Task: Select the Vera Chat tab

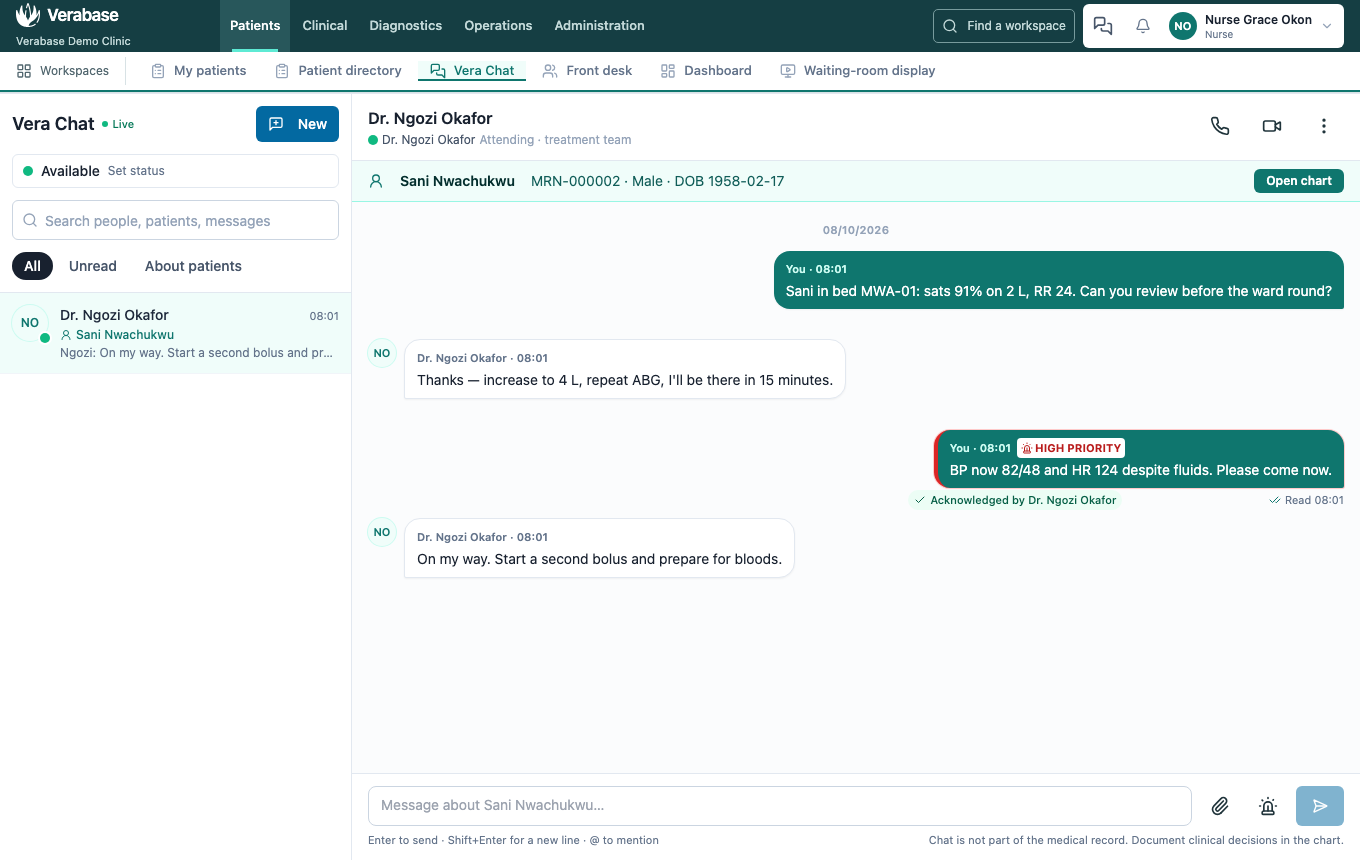Action: tap(472, 71)
